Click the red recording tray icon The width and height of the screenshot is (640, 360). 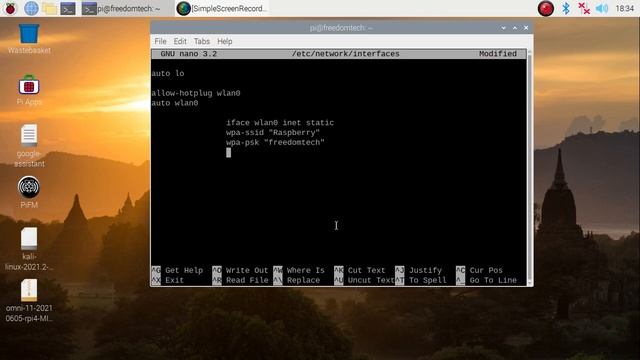tap(545, 8)
